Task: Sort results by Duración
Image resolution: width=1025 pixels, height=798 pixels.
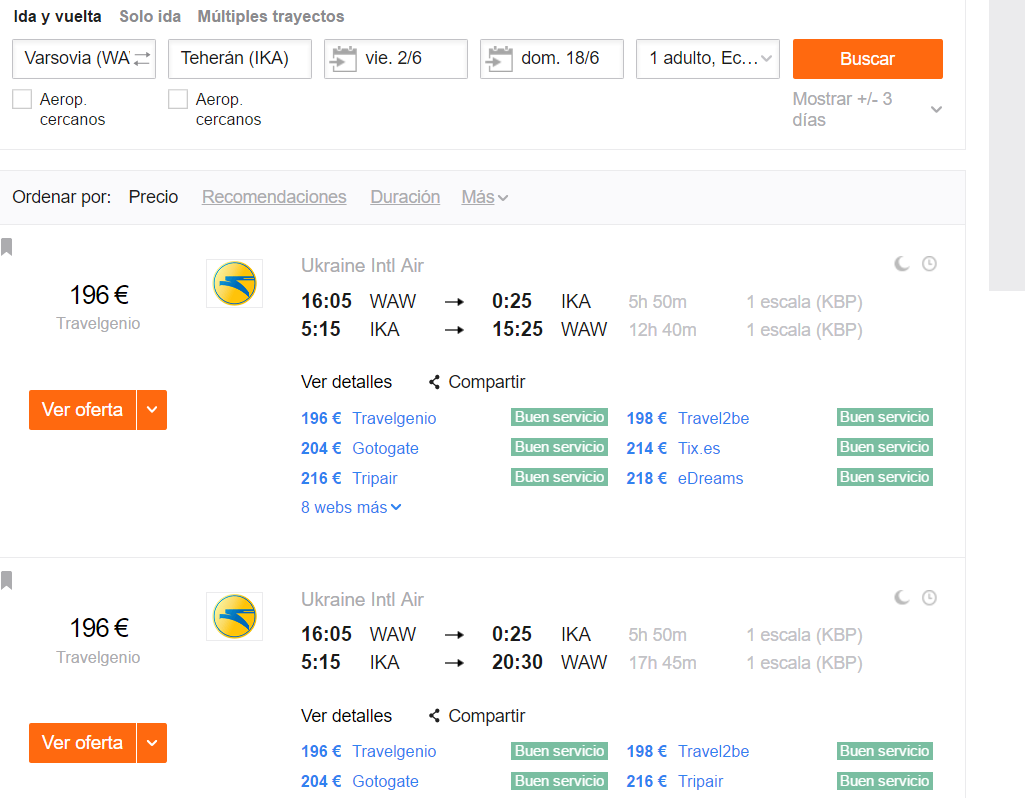Action: coord(405,197)
